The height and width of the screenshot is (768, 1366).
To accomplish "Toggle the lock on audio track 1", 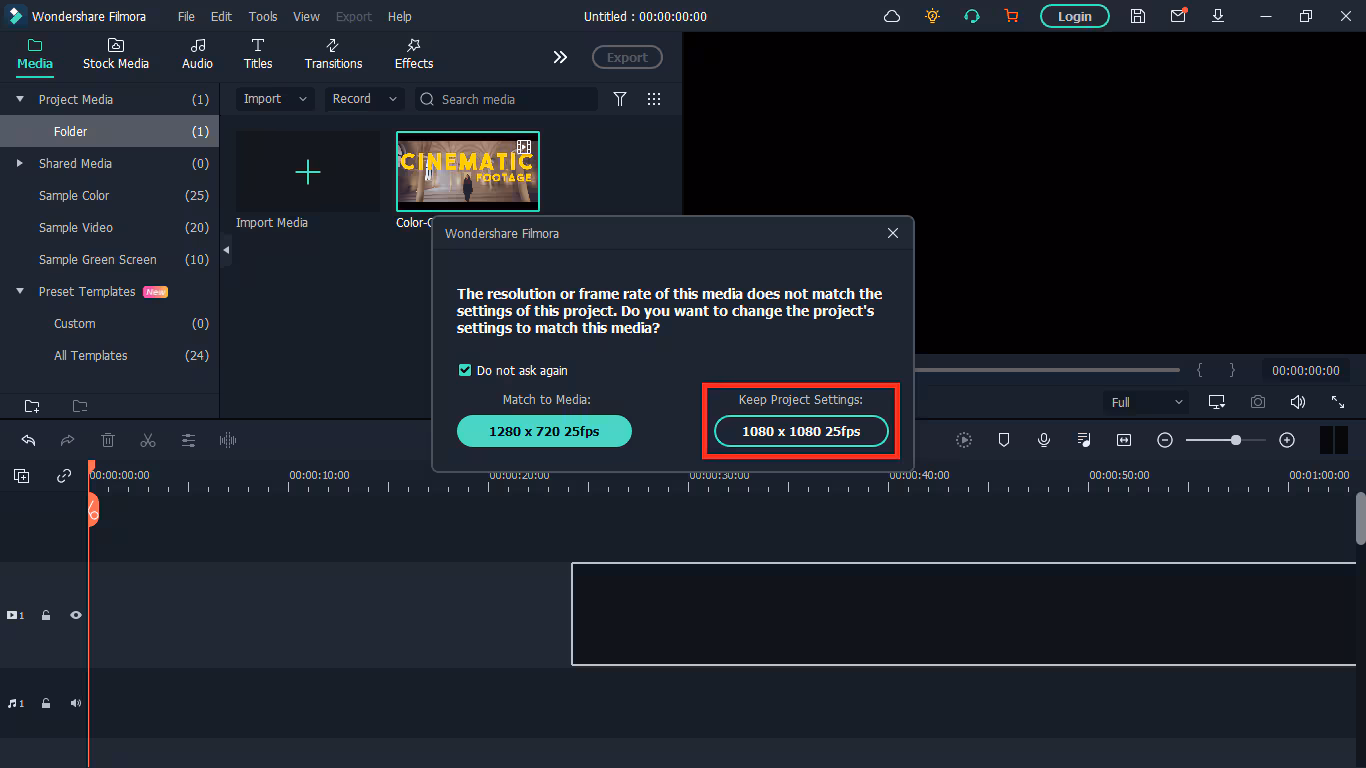I will [x=46, y=703].
